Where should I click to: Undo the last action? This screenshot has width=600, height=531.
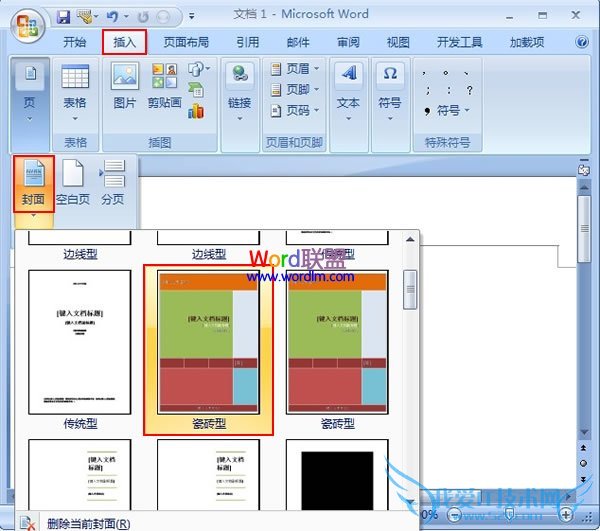point(112,16)
